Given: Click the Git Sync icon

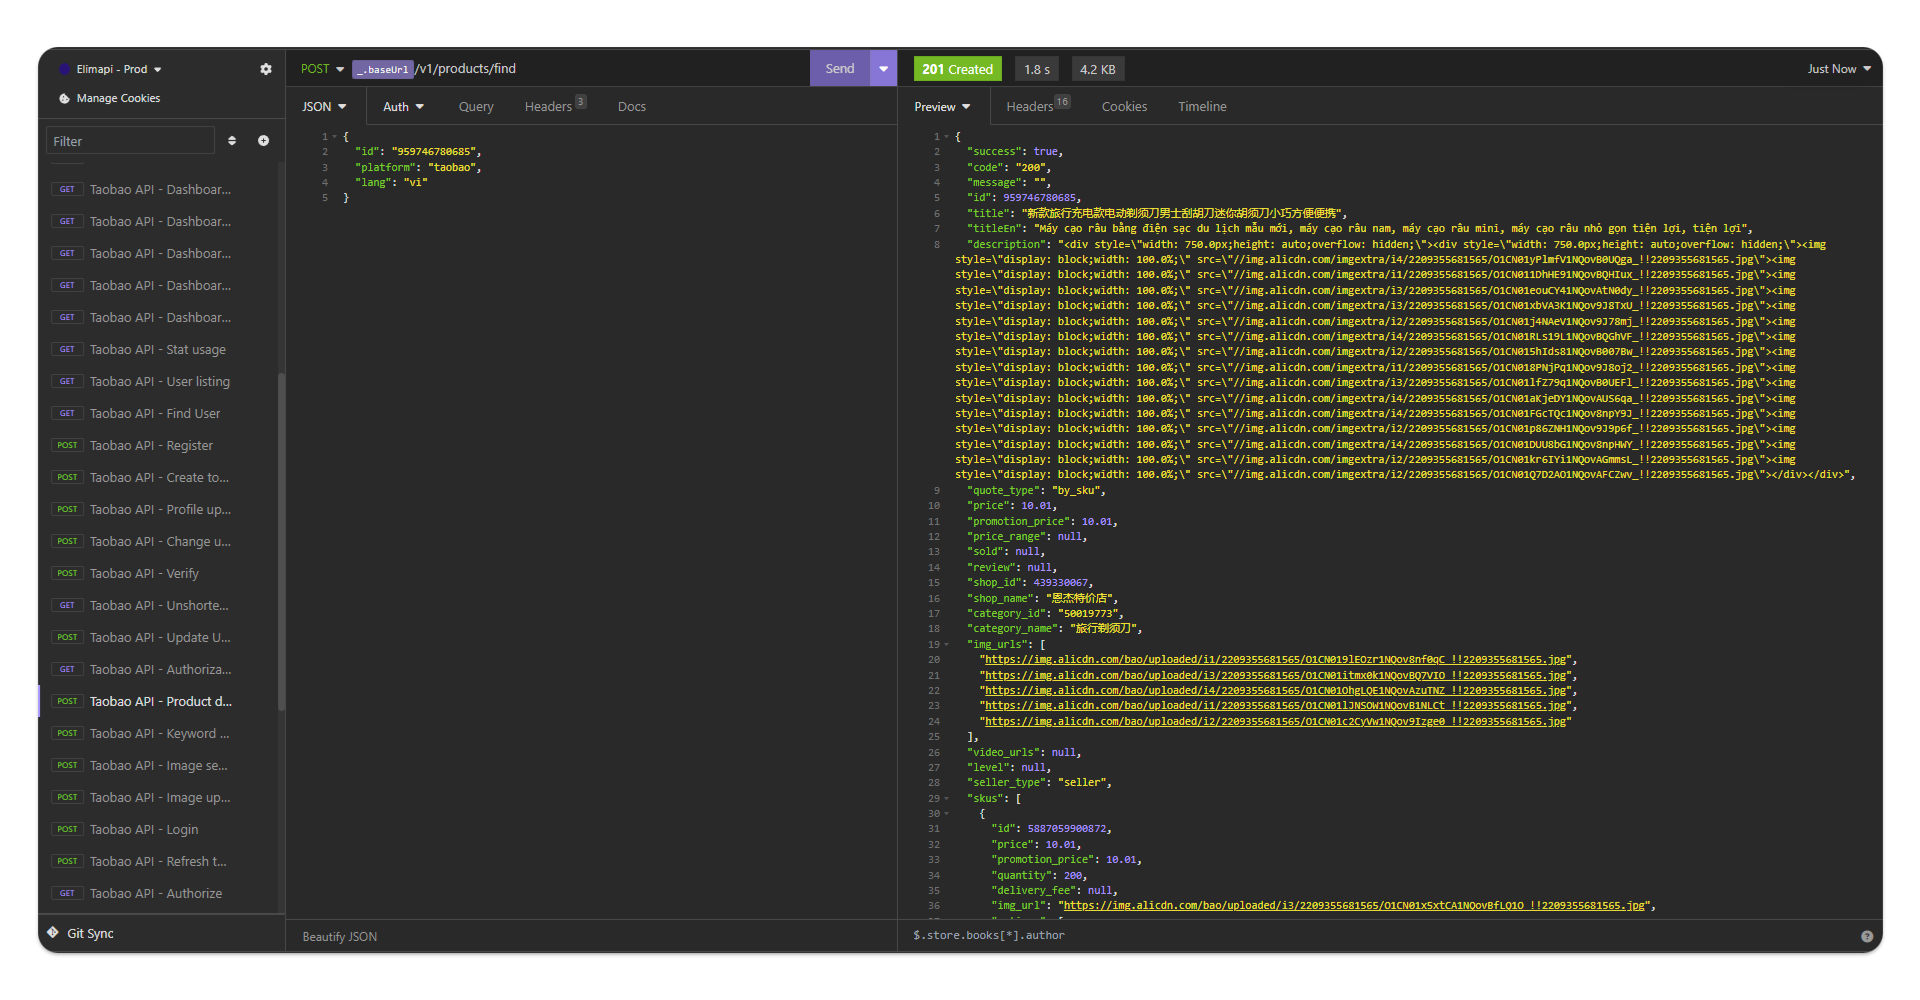Looking at the screenshot, I should tap(53, 933).
